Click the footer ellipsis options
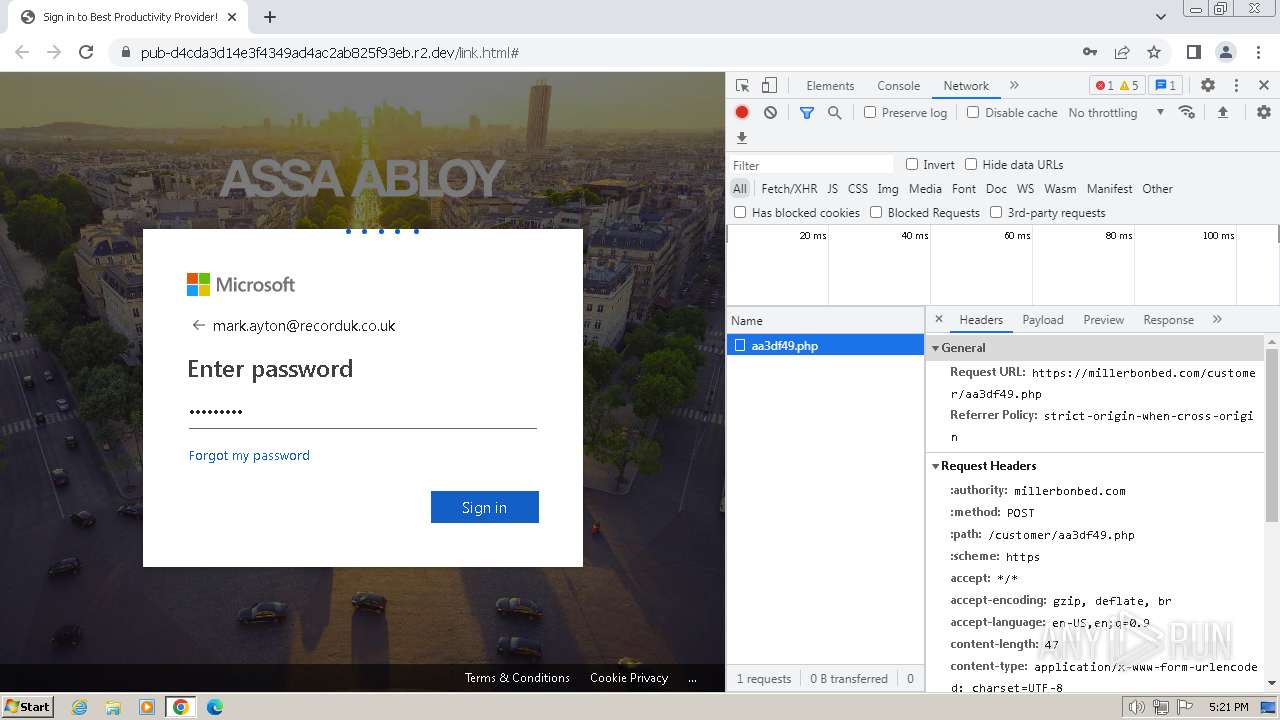Viewport: 1280px width, 720px height. click(692, 678)
